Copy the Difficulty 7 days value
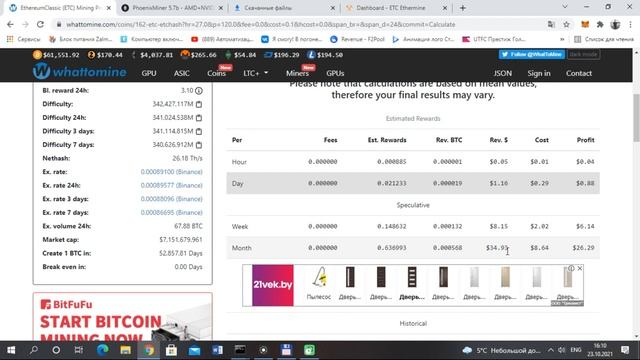640x360 pixels. click(199, 145)
